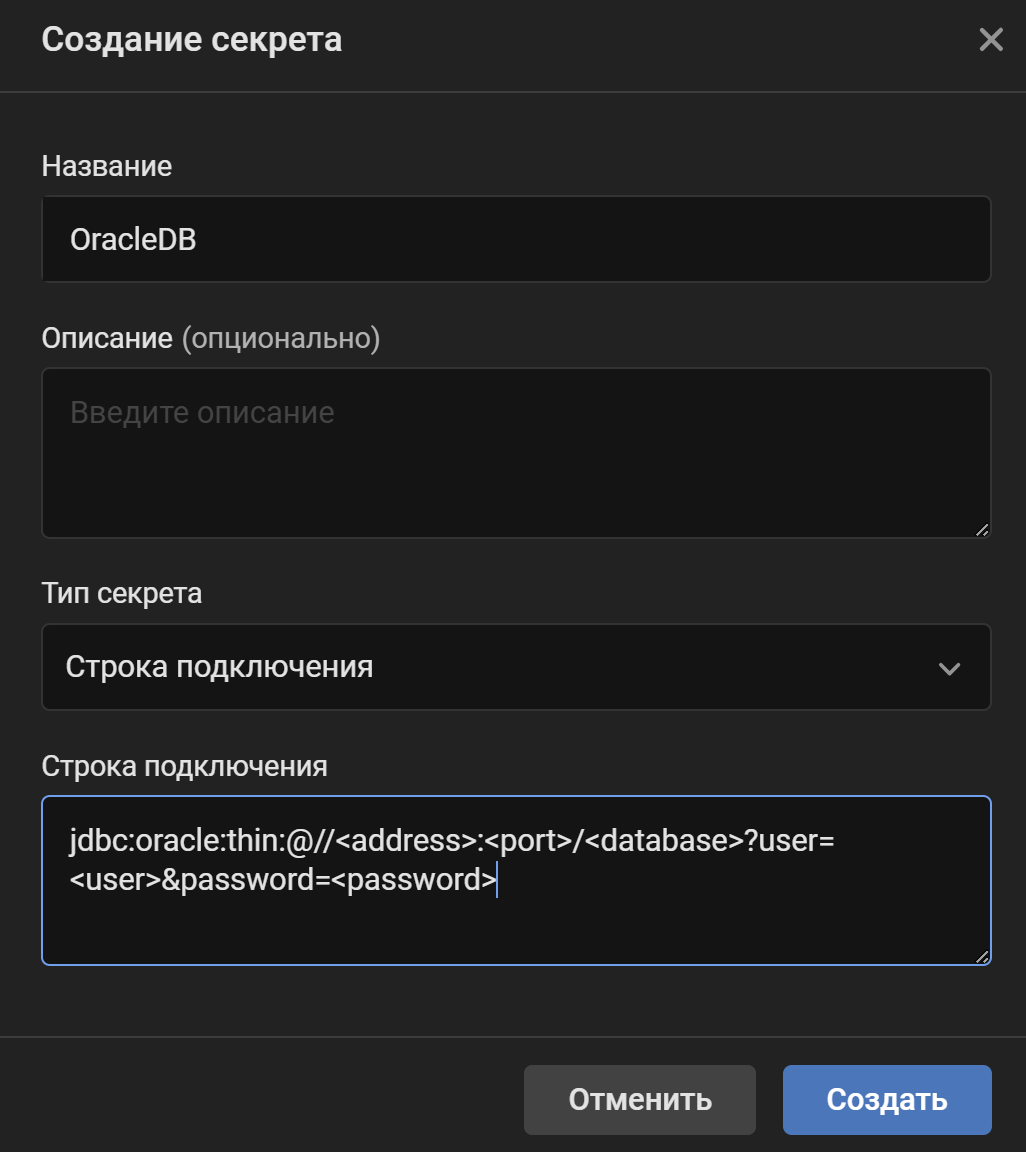1026x1152 pixels.
Task: Select the OracleDB name text field
Action: pos(516,238)
